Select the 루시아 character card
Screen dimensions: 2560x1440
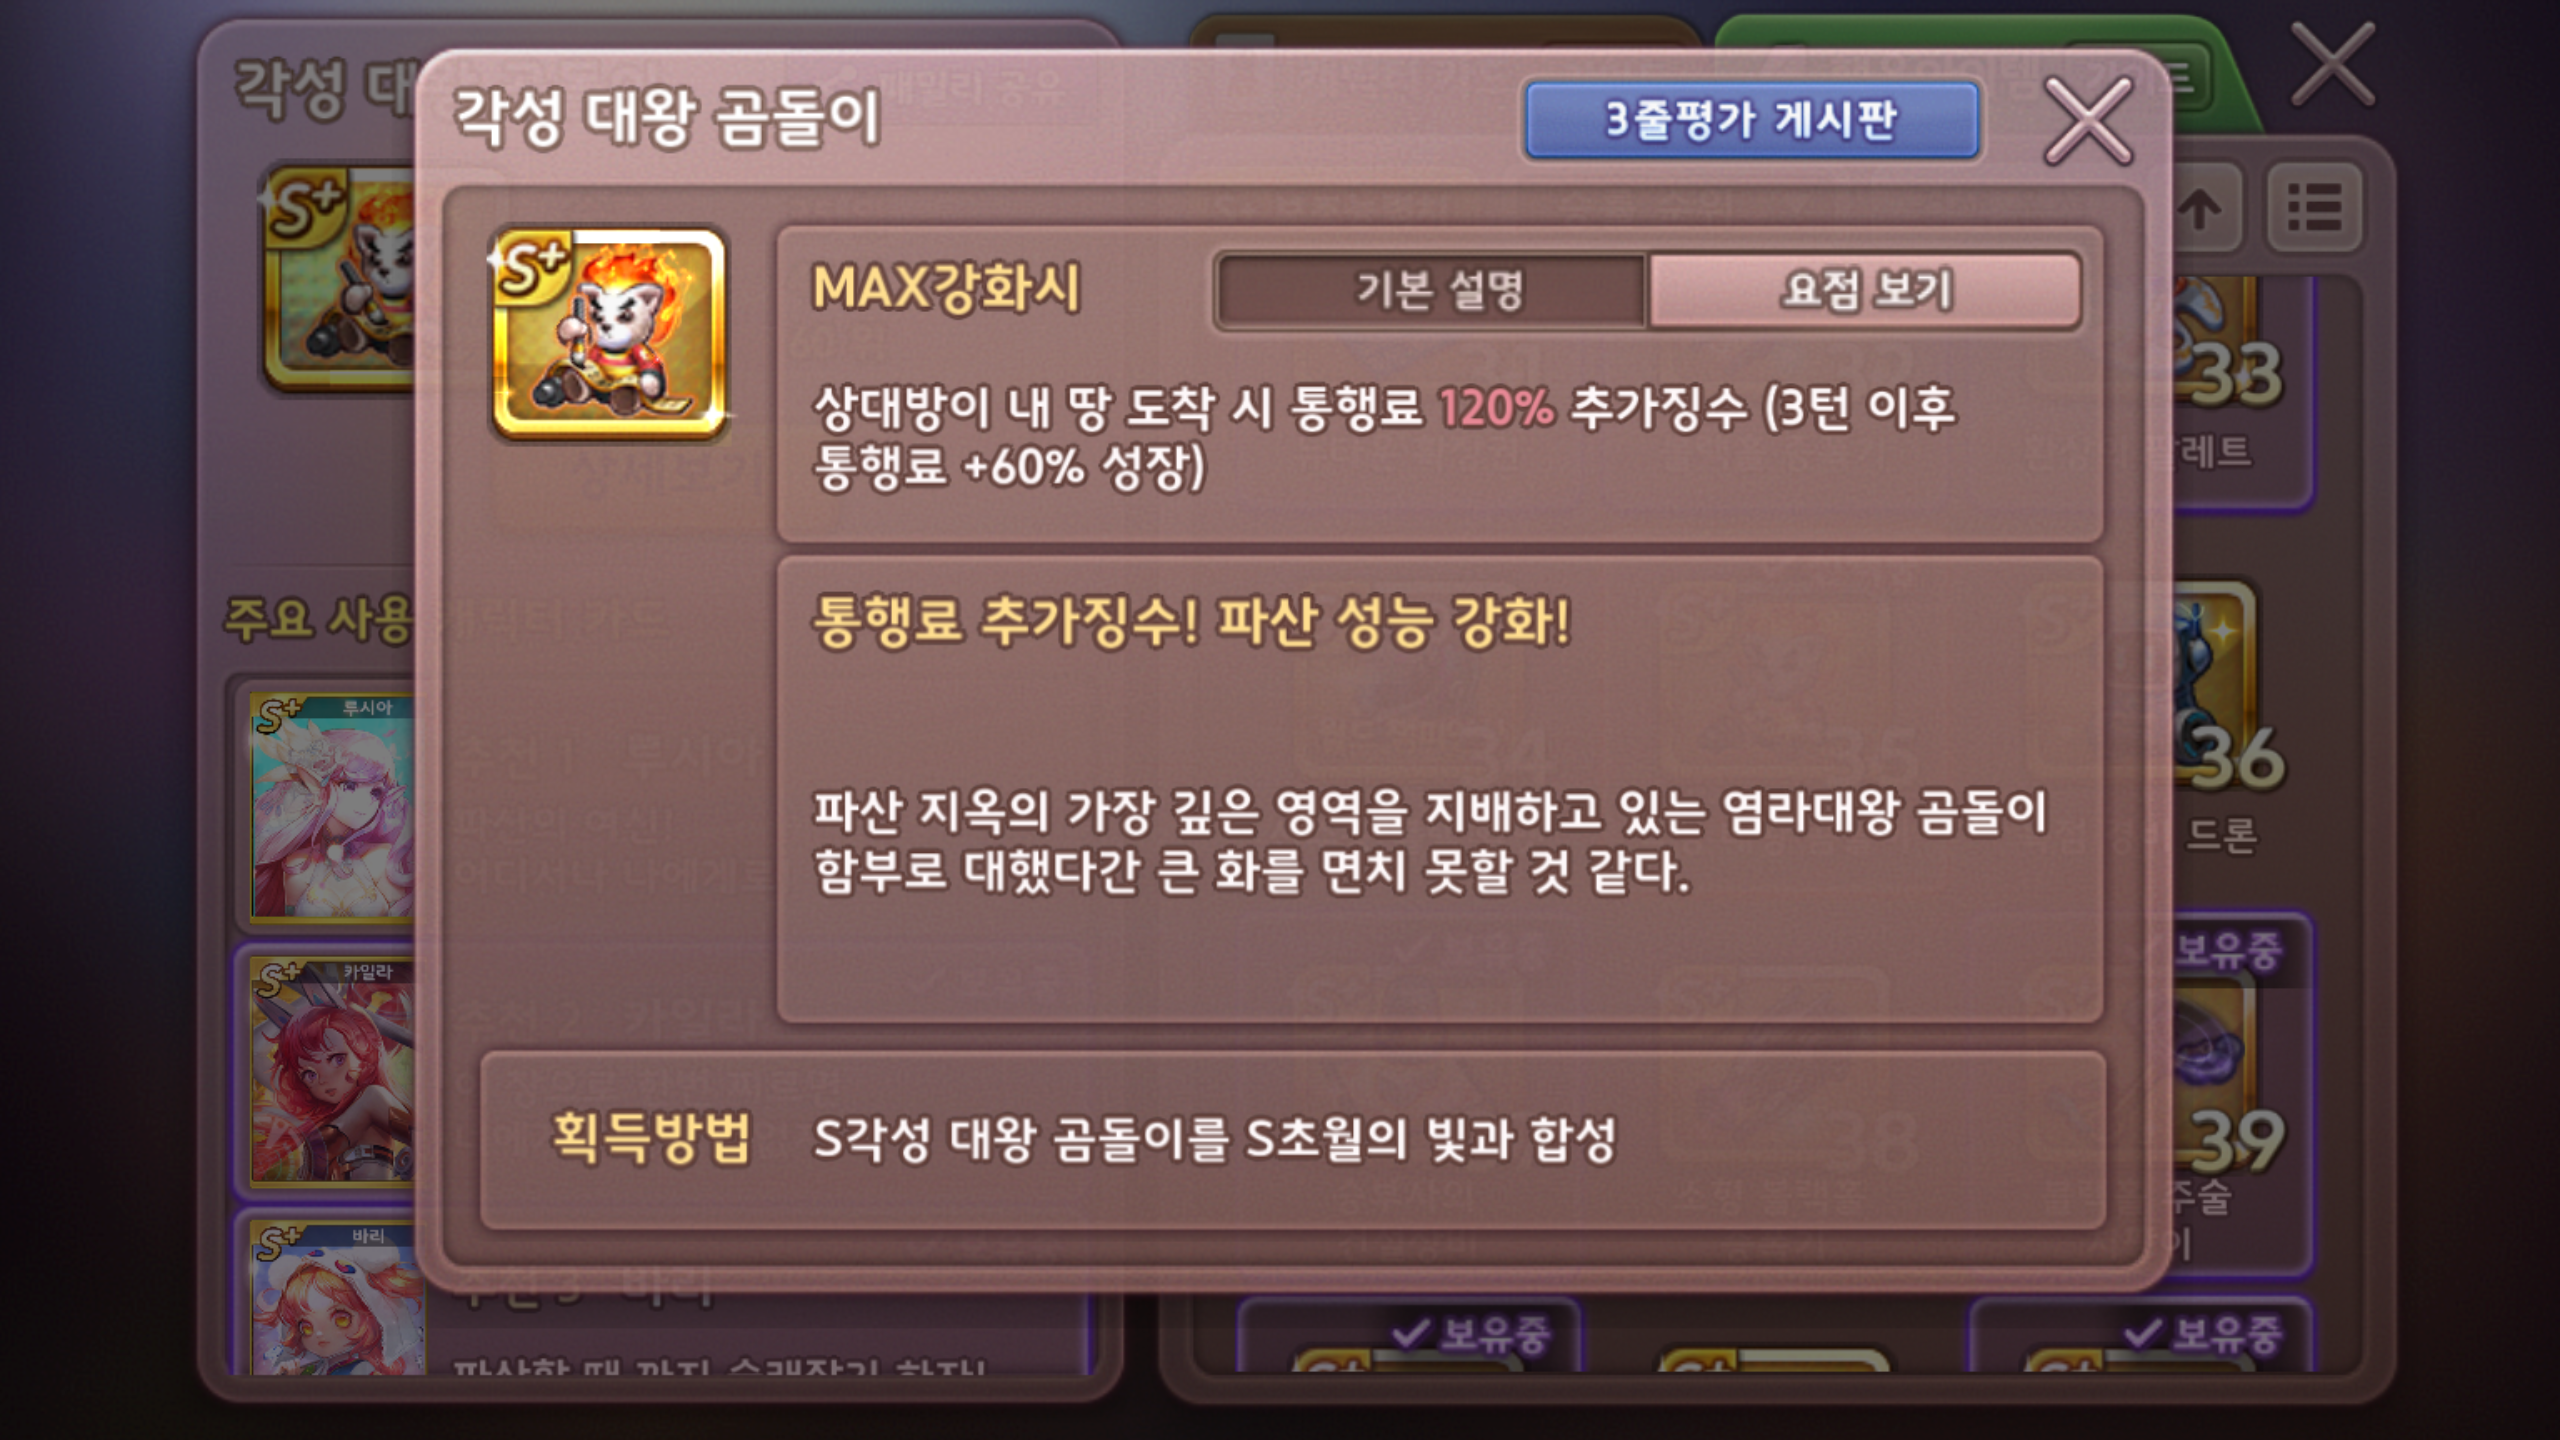click(x=332, y=805)
